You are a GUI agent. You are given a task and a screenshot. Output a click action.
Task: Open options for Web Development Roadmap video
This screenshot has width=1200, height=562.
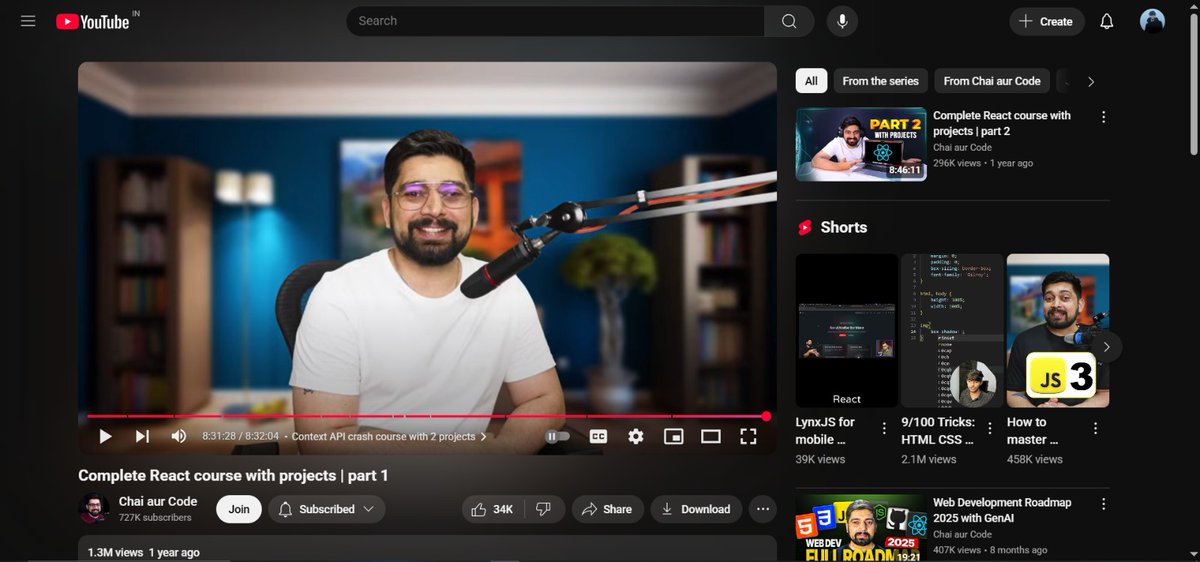point(1104,505)
